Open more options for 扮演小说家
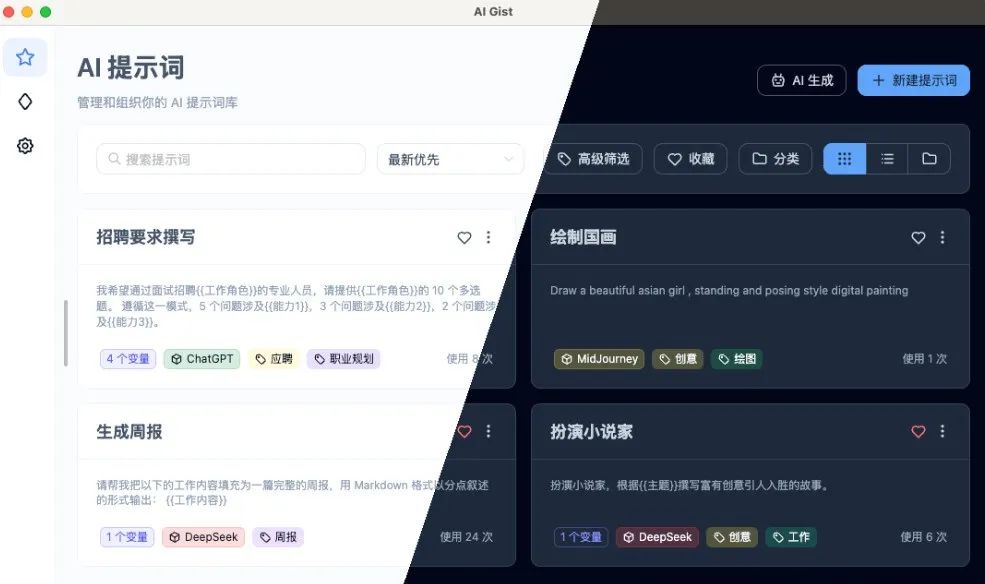 (x=942, y=431)
